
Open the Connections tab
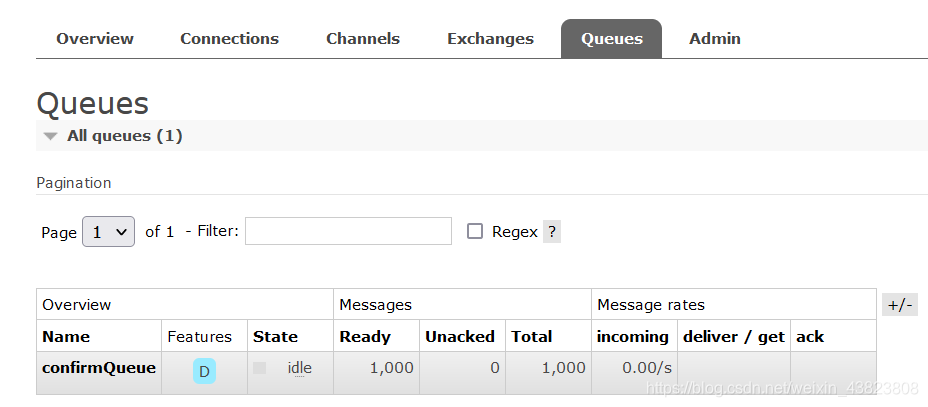(229, 39)
